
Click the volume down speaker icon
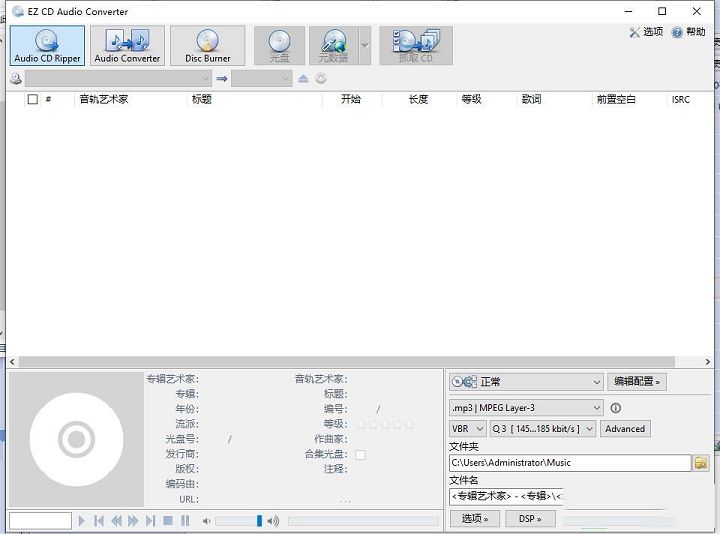coord(206,521)
